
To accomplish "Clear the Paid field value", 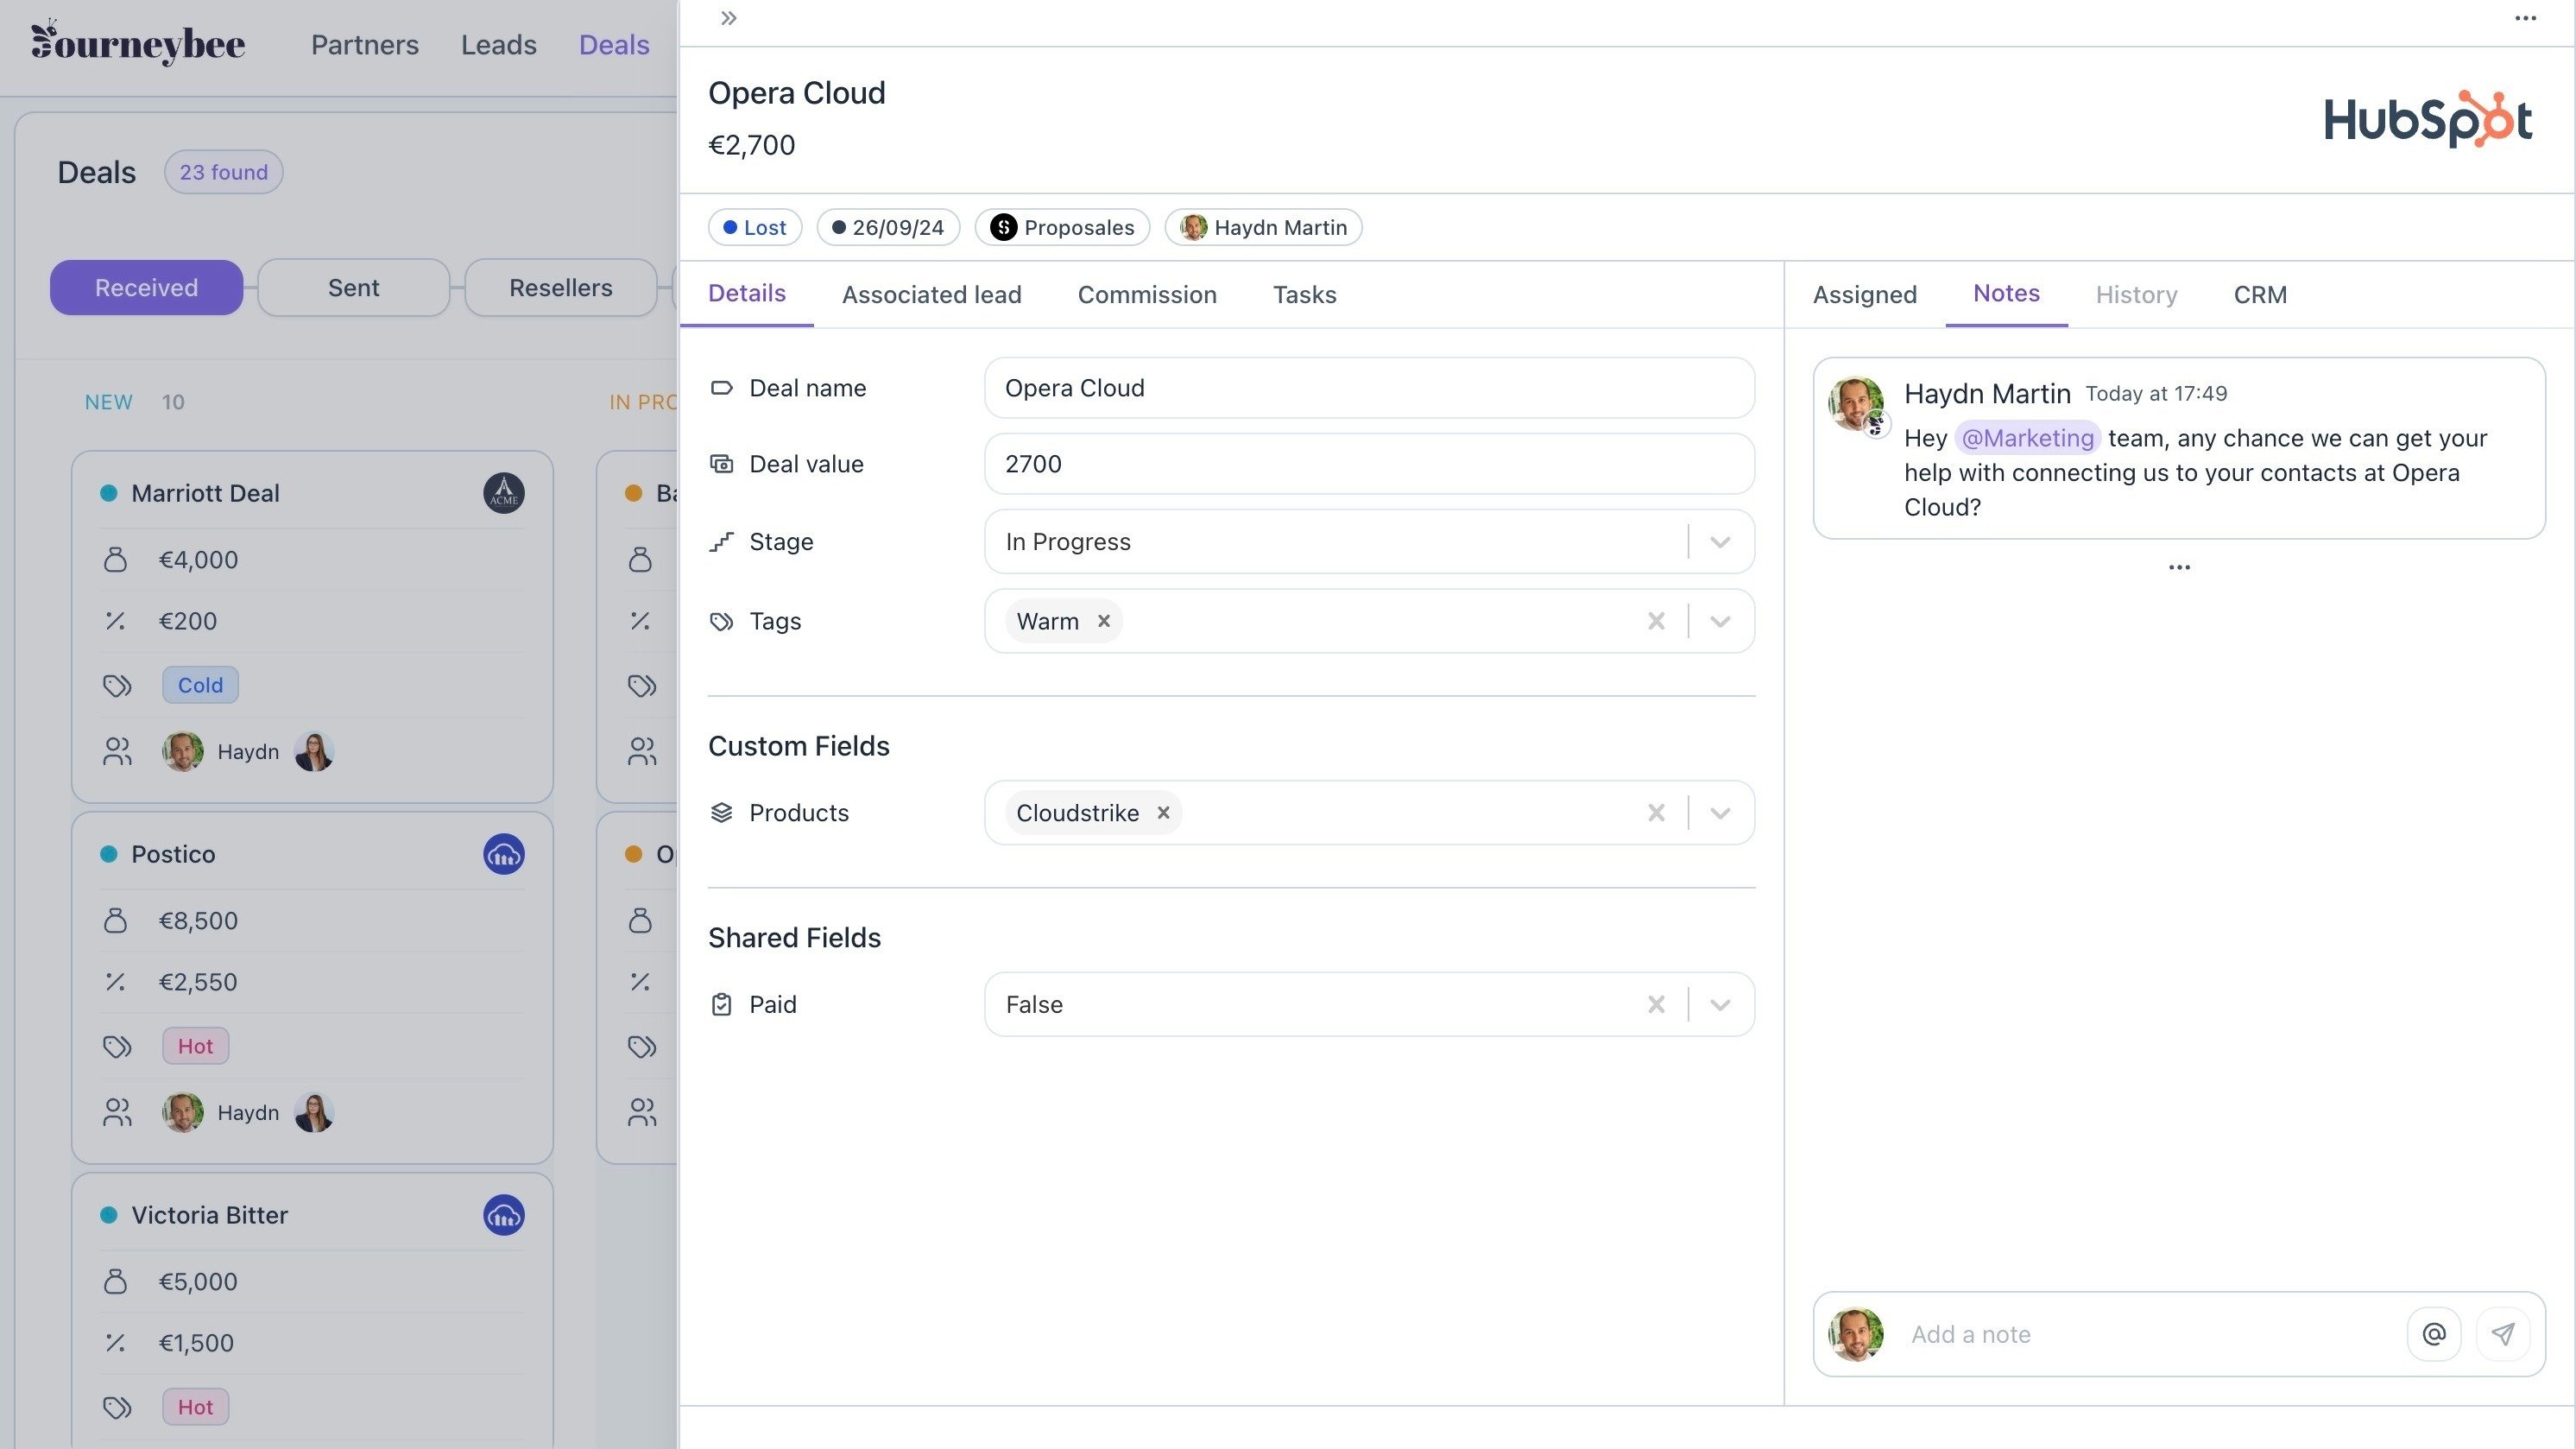I will click(x=1656, y=1004).
